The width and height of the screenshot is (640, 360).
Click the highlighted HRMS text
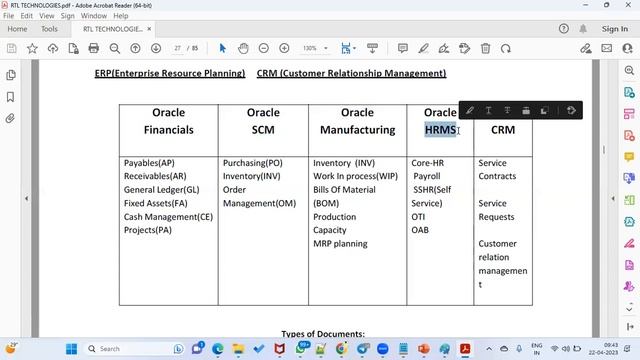click(x=440, y=130)
